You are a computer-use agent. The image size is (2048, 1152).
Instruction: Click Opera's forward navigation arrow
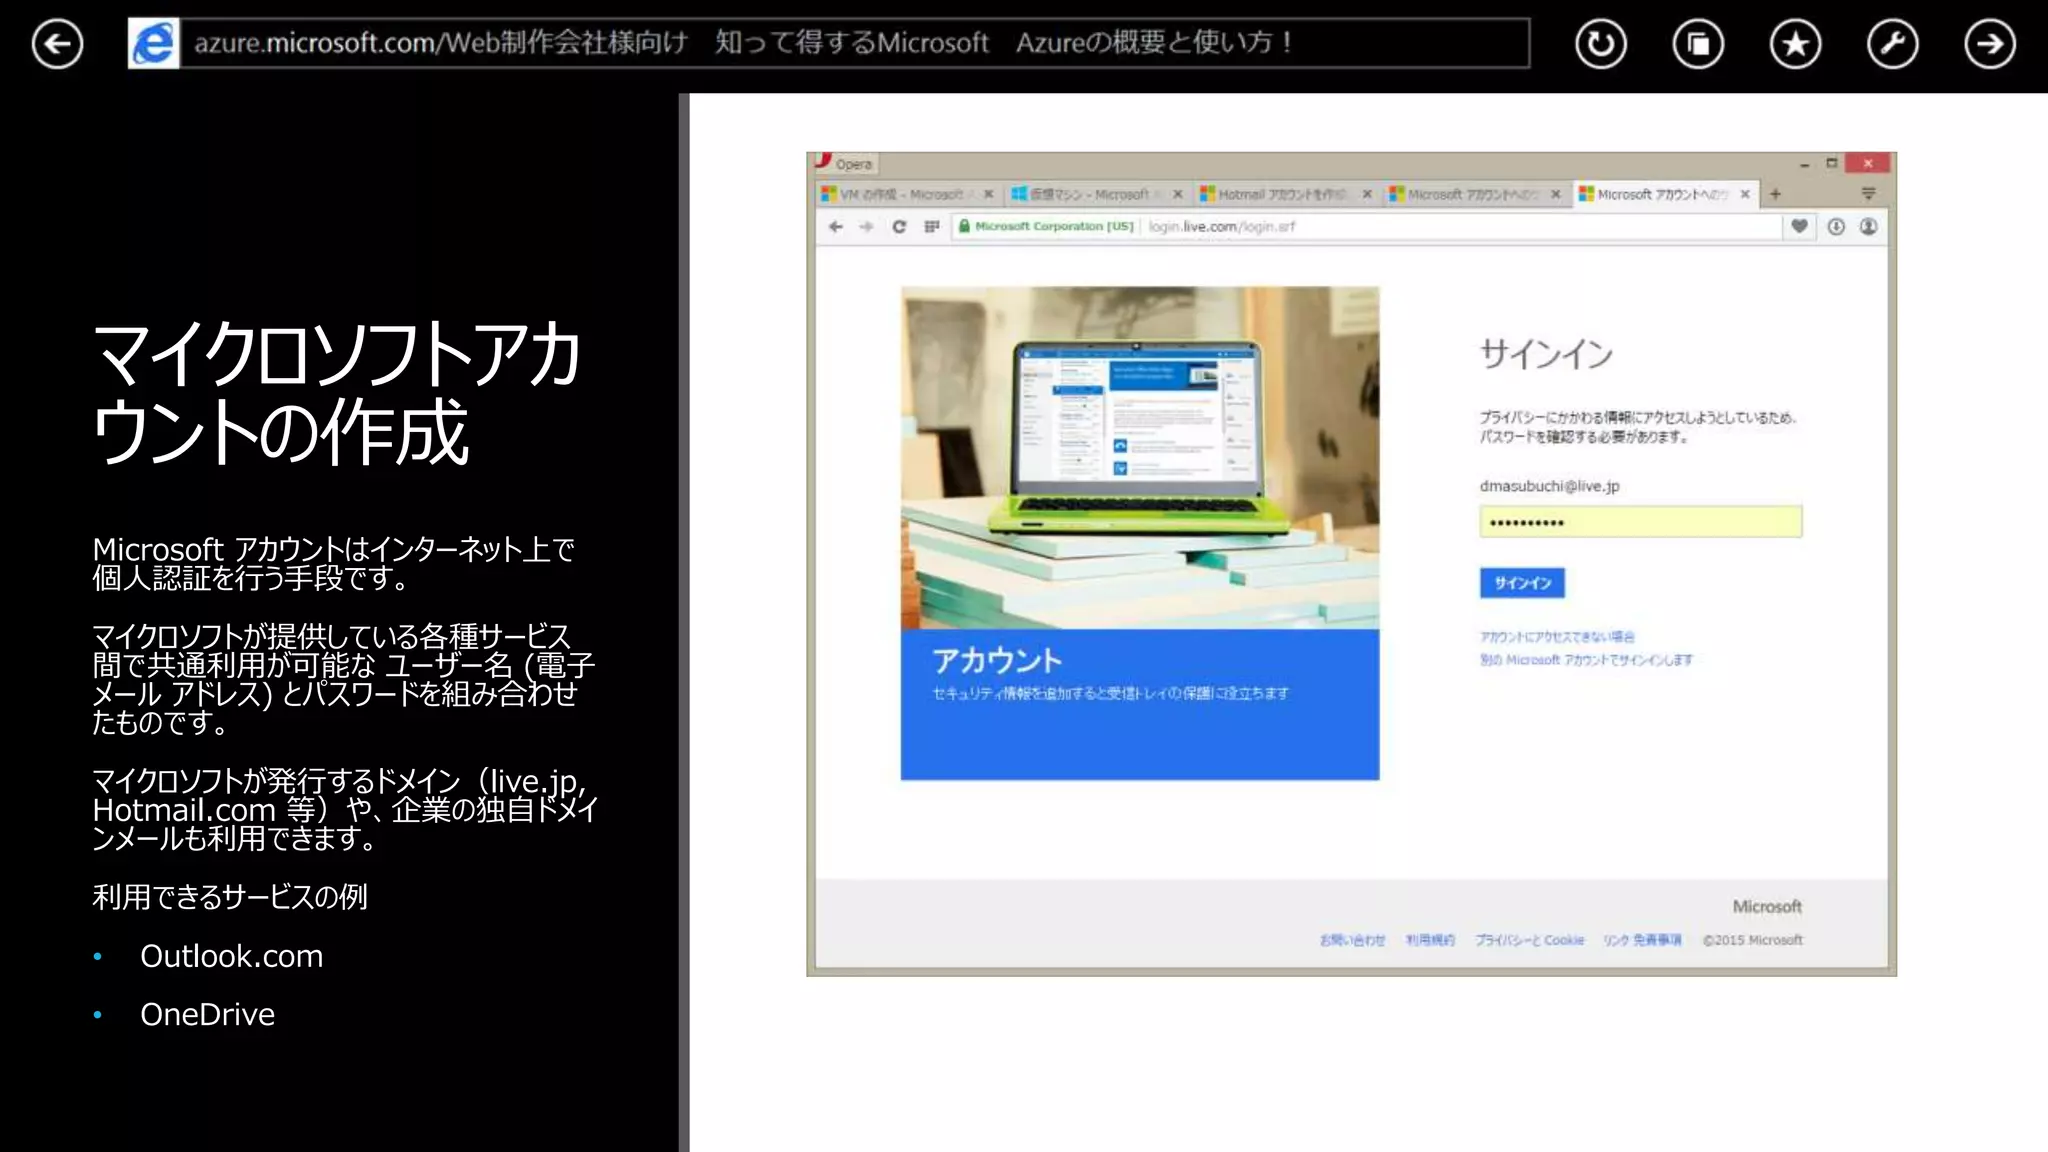[x=867, y=227]
